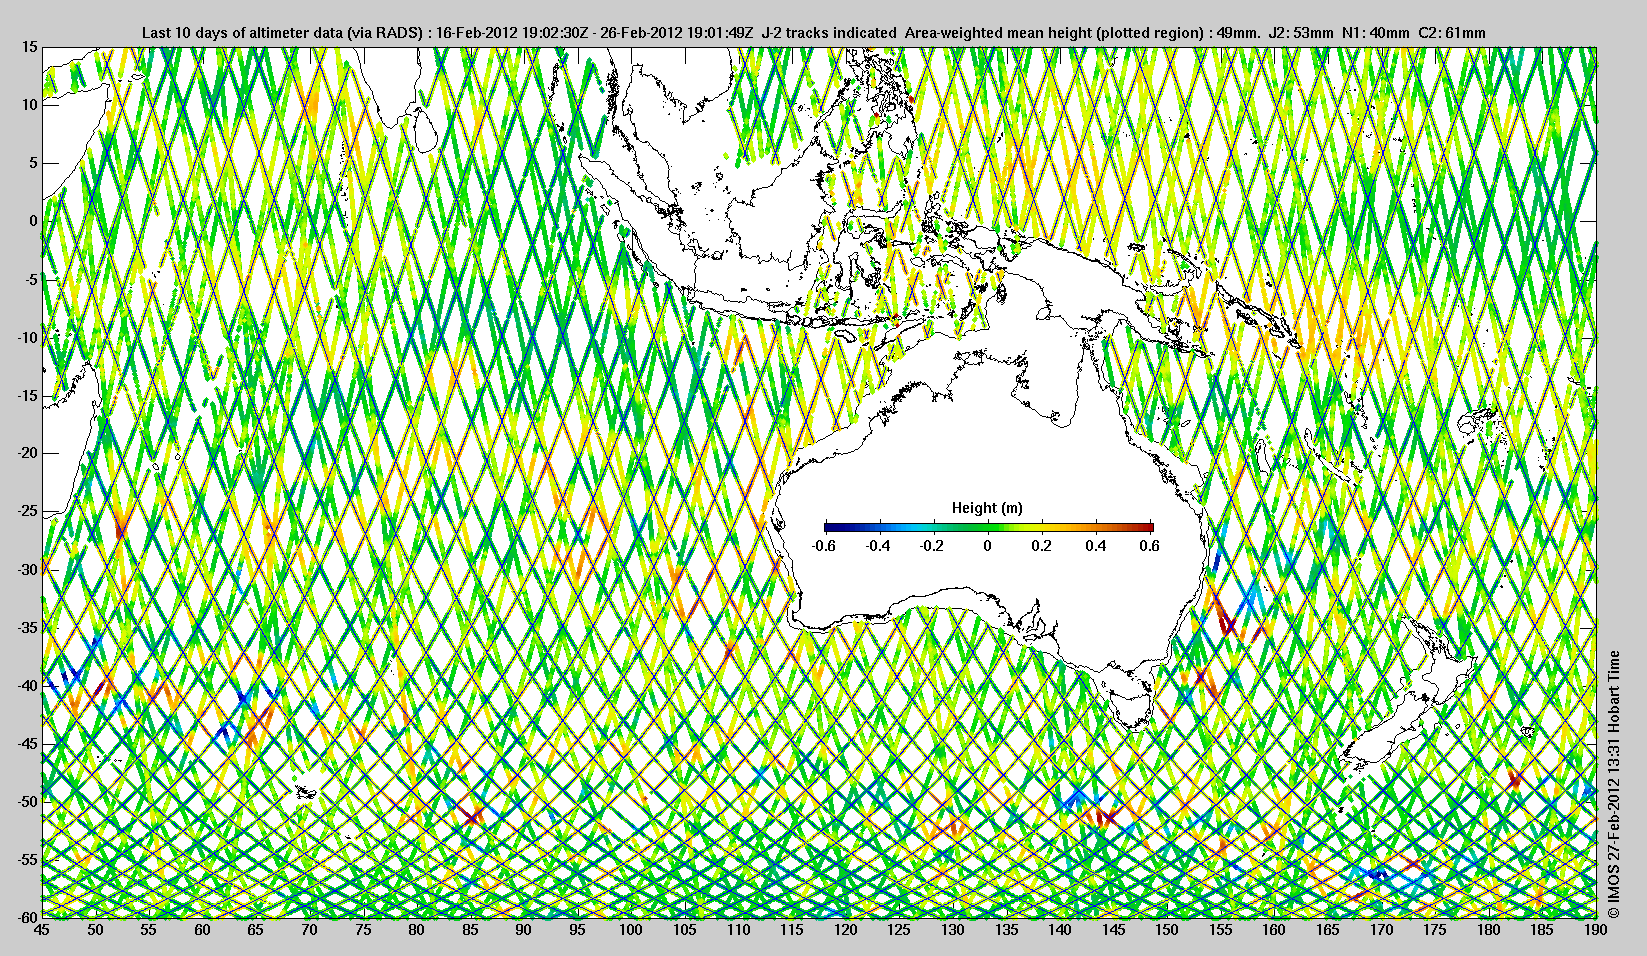Click latitude axis label '-40'
Image resolution: width=1647 pixels, height=956 pixels.
pyautogui.click(x=27, y=685)
